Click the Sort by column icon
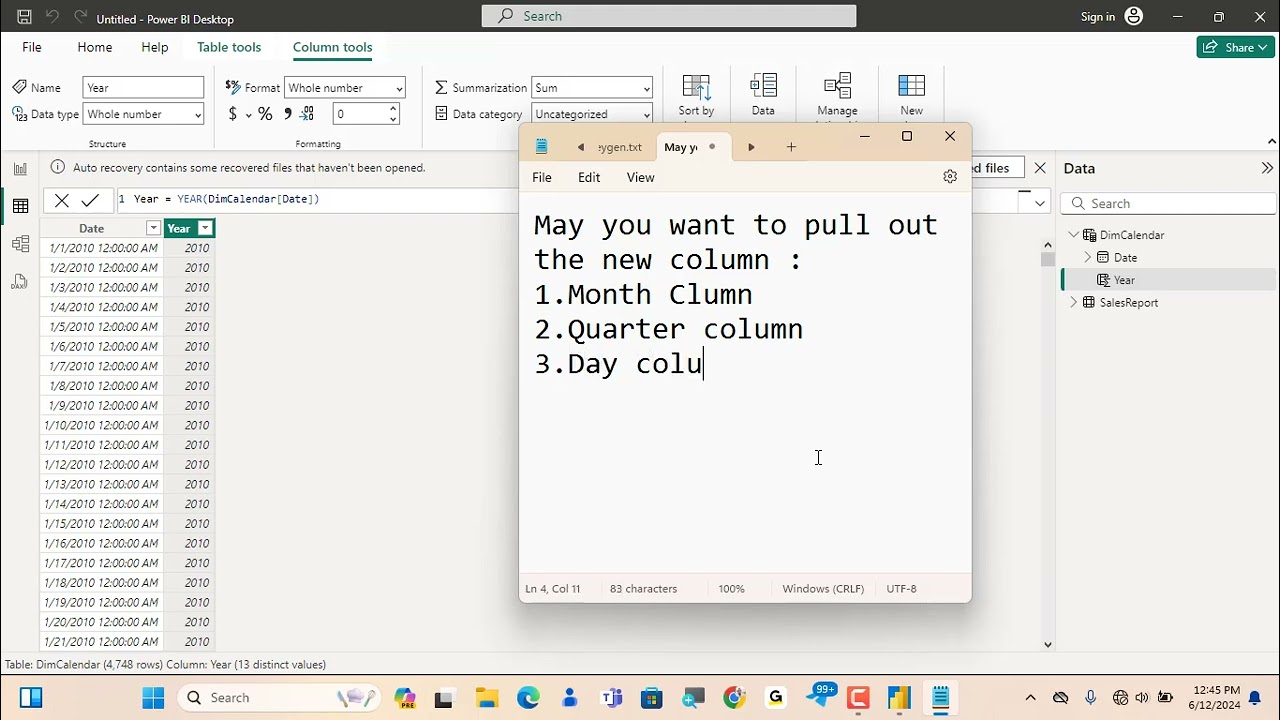Image resolution: width=1280 pixels, height=720 pixels. coord(696,95)
